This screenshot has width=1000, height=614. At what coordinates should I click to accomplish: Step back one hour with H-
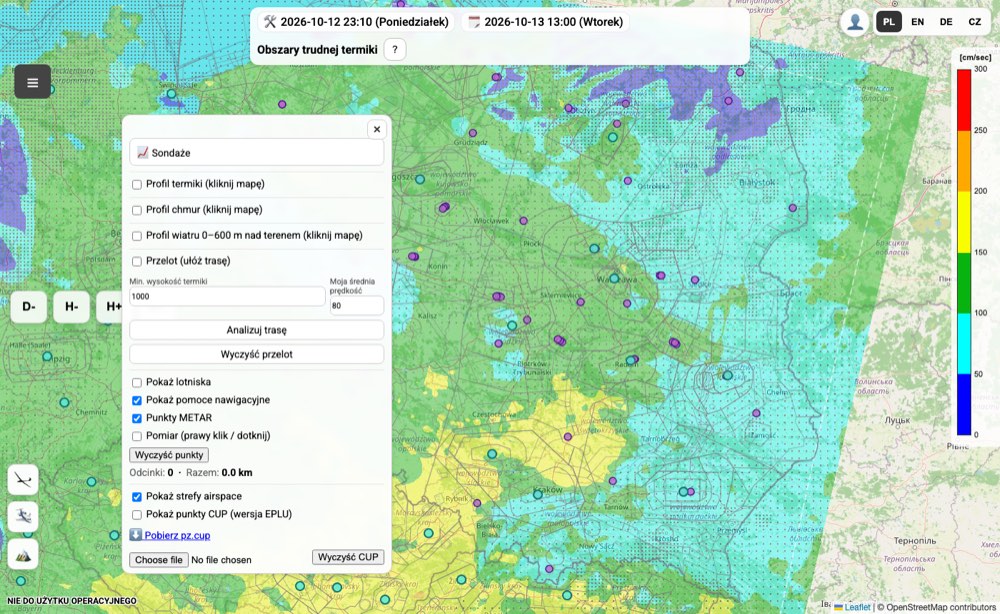71,307
